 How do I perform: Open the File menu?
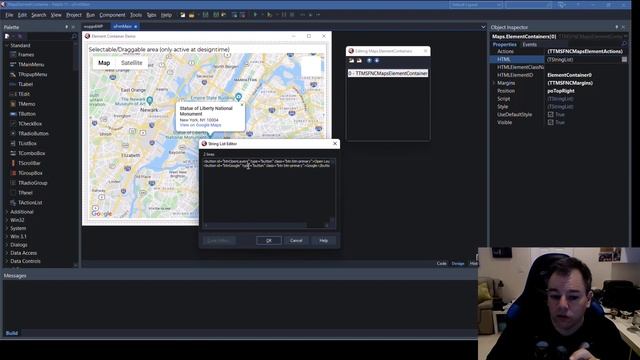[9, 15]
